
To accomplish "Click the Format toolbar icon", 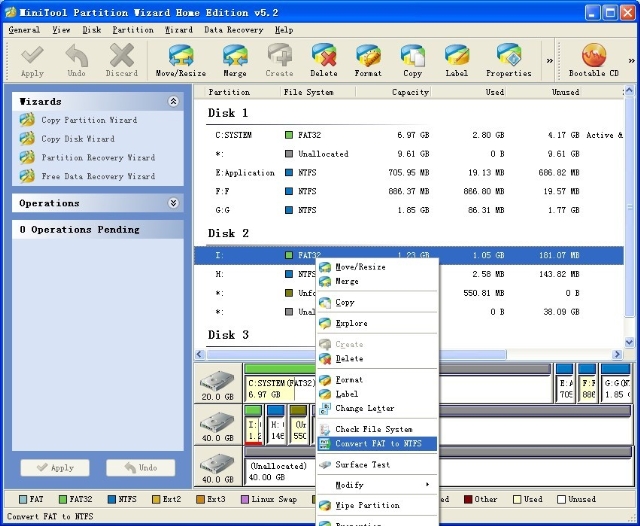I will [368, 61].
